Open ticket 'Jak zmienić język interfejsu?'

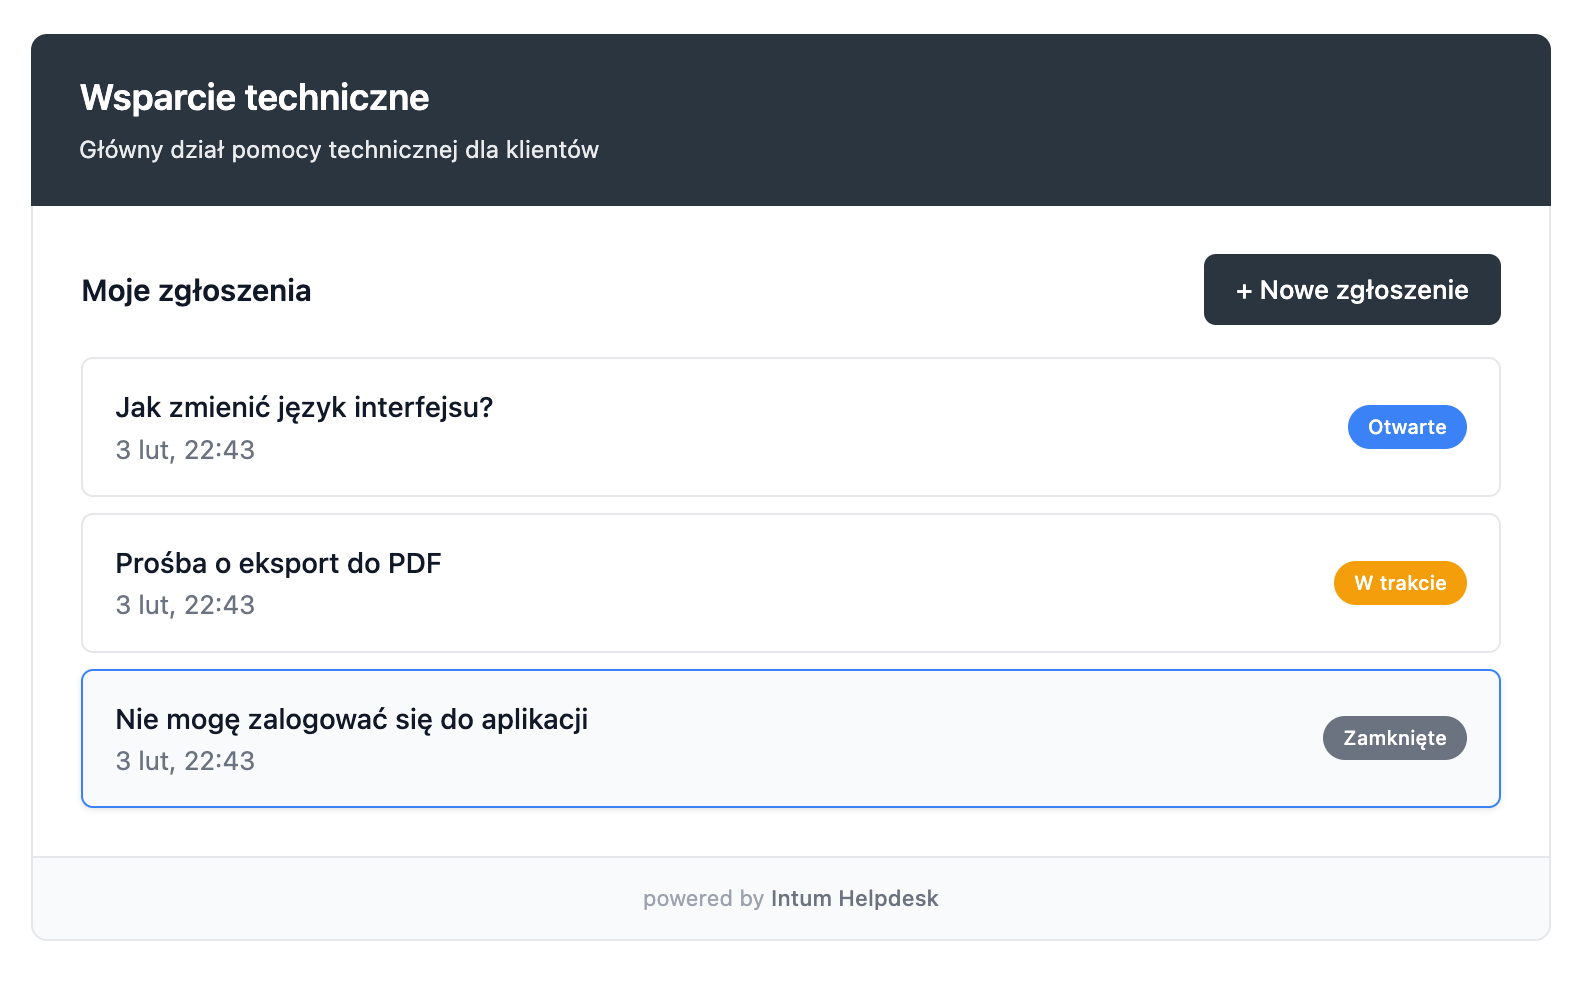point(304,408)
